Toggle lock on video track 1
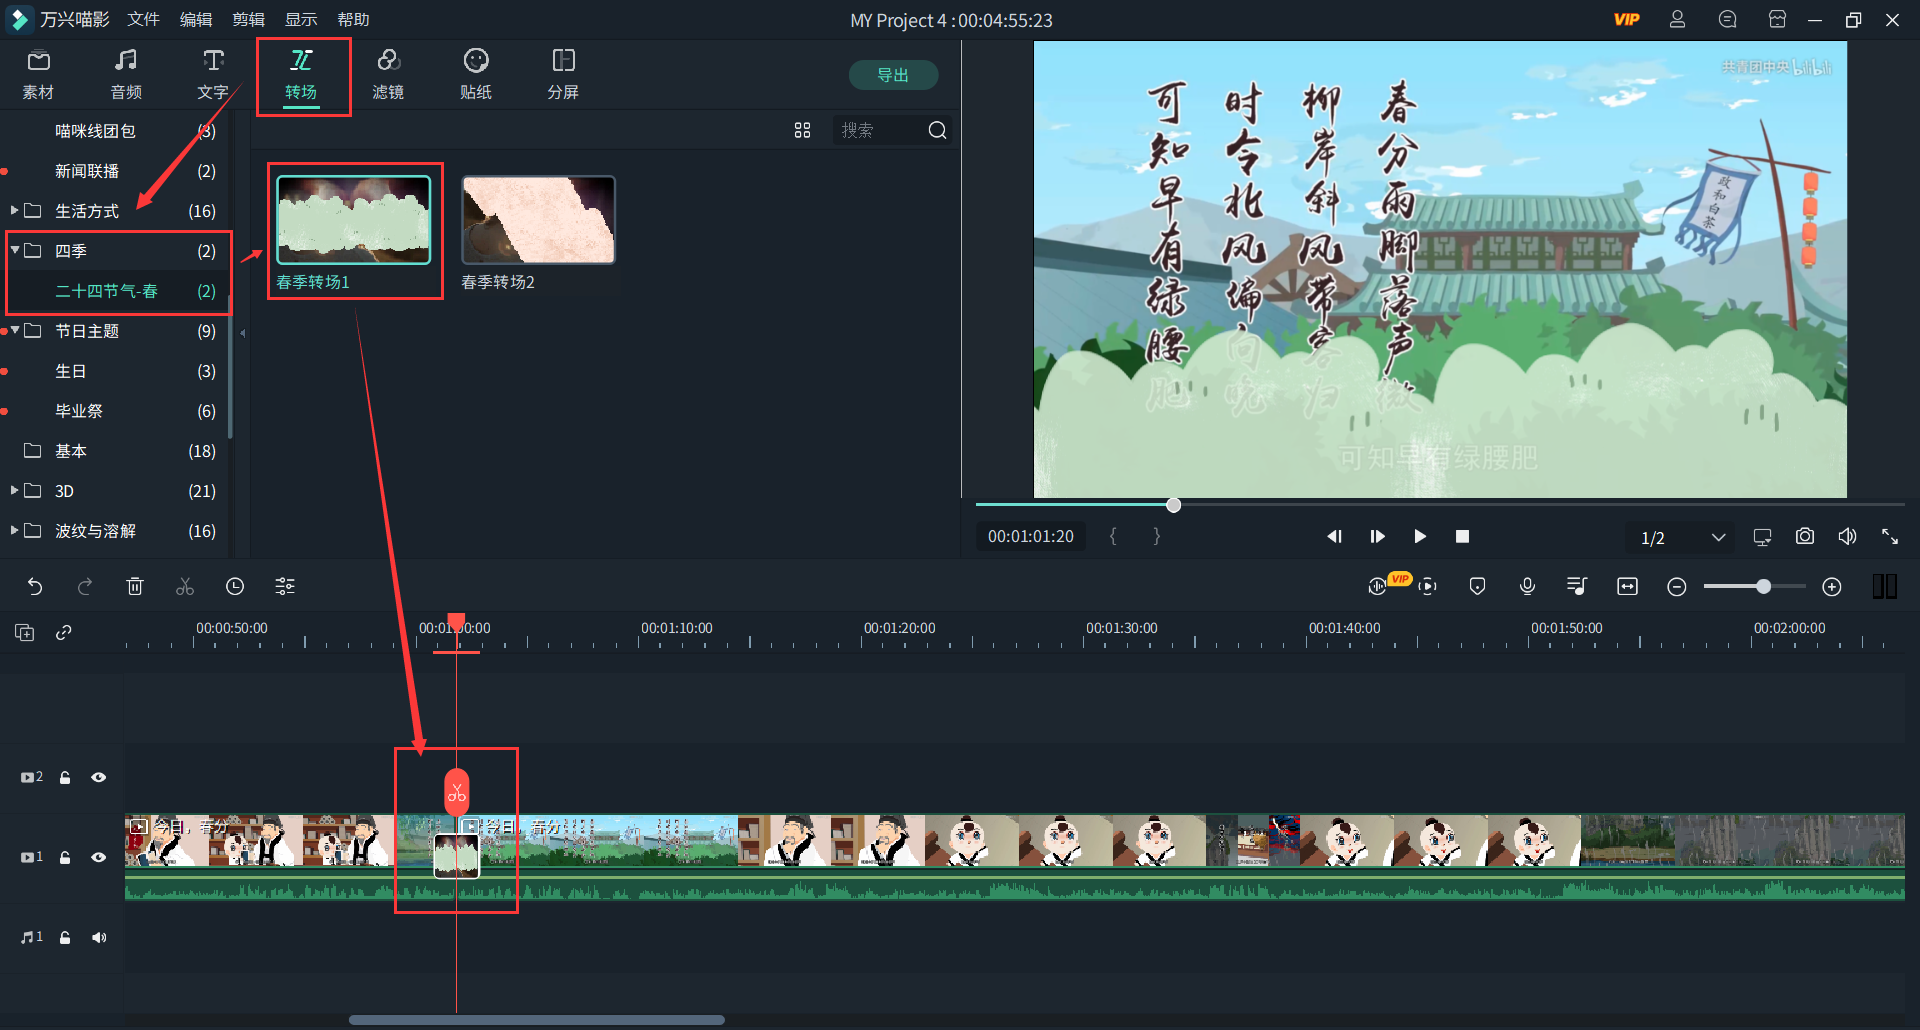The height and width of the screenshot is (1030, 1920). [x=65, y=857]
